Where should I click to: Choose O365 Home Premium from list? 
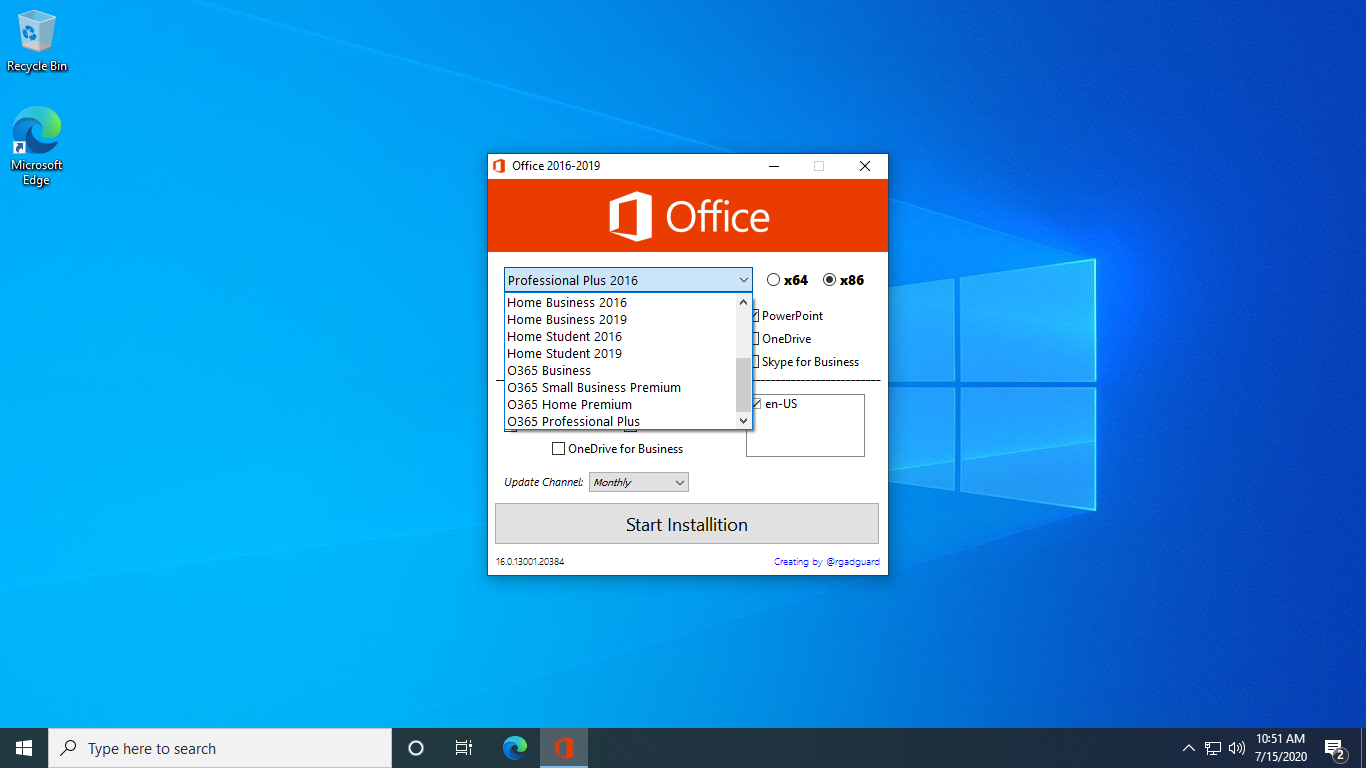click(620, 404)
